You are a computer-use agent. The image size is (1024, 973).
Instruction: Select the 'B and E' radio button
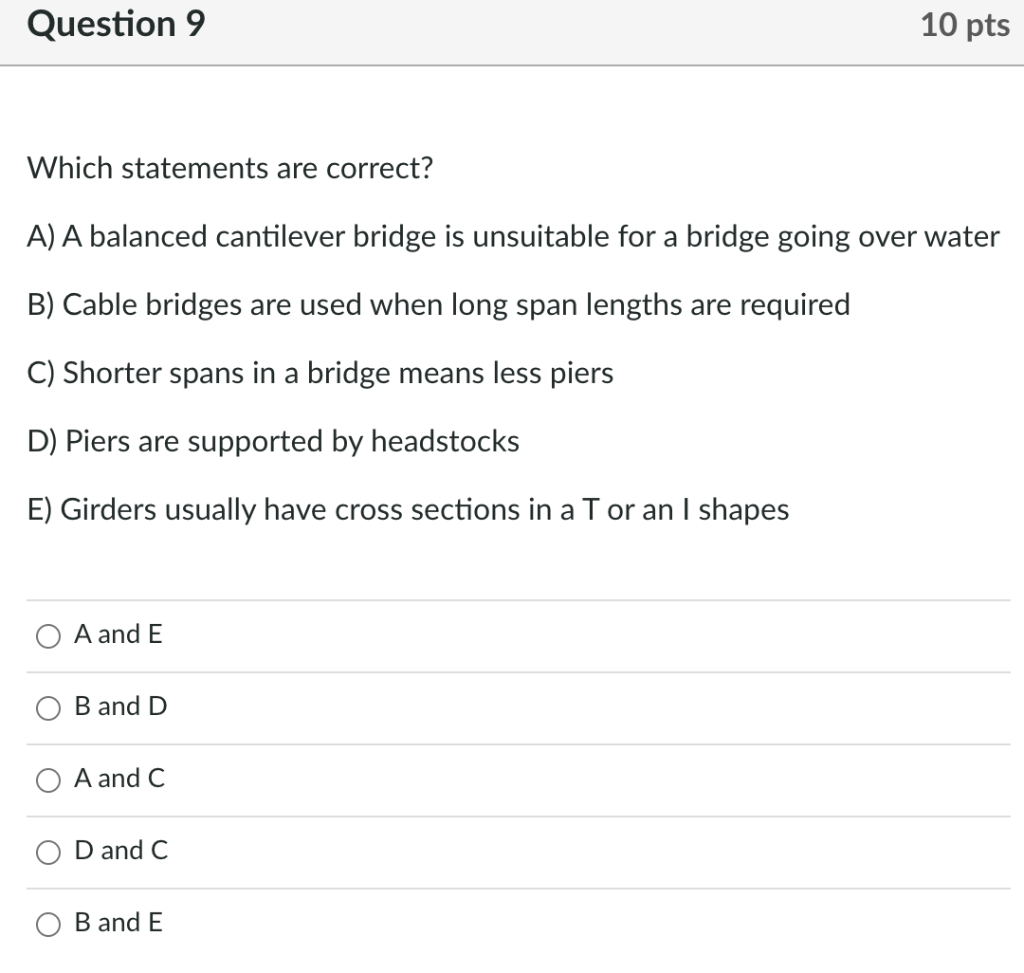pyautogui.click(x=49, y=924)
